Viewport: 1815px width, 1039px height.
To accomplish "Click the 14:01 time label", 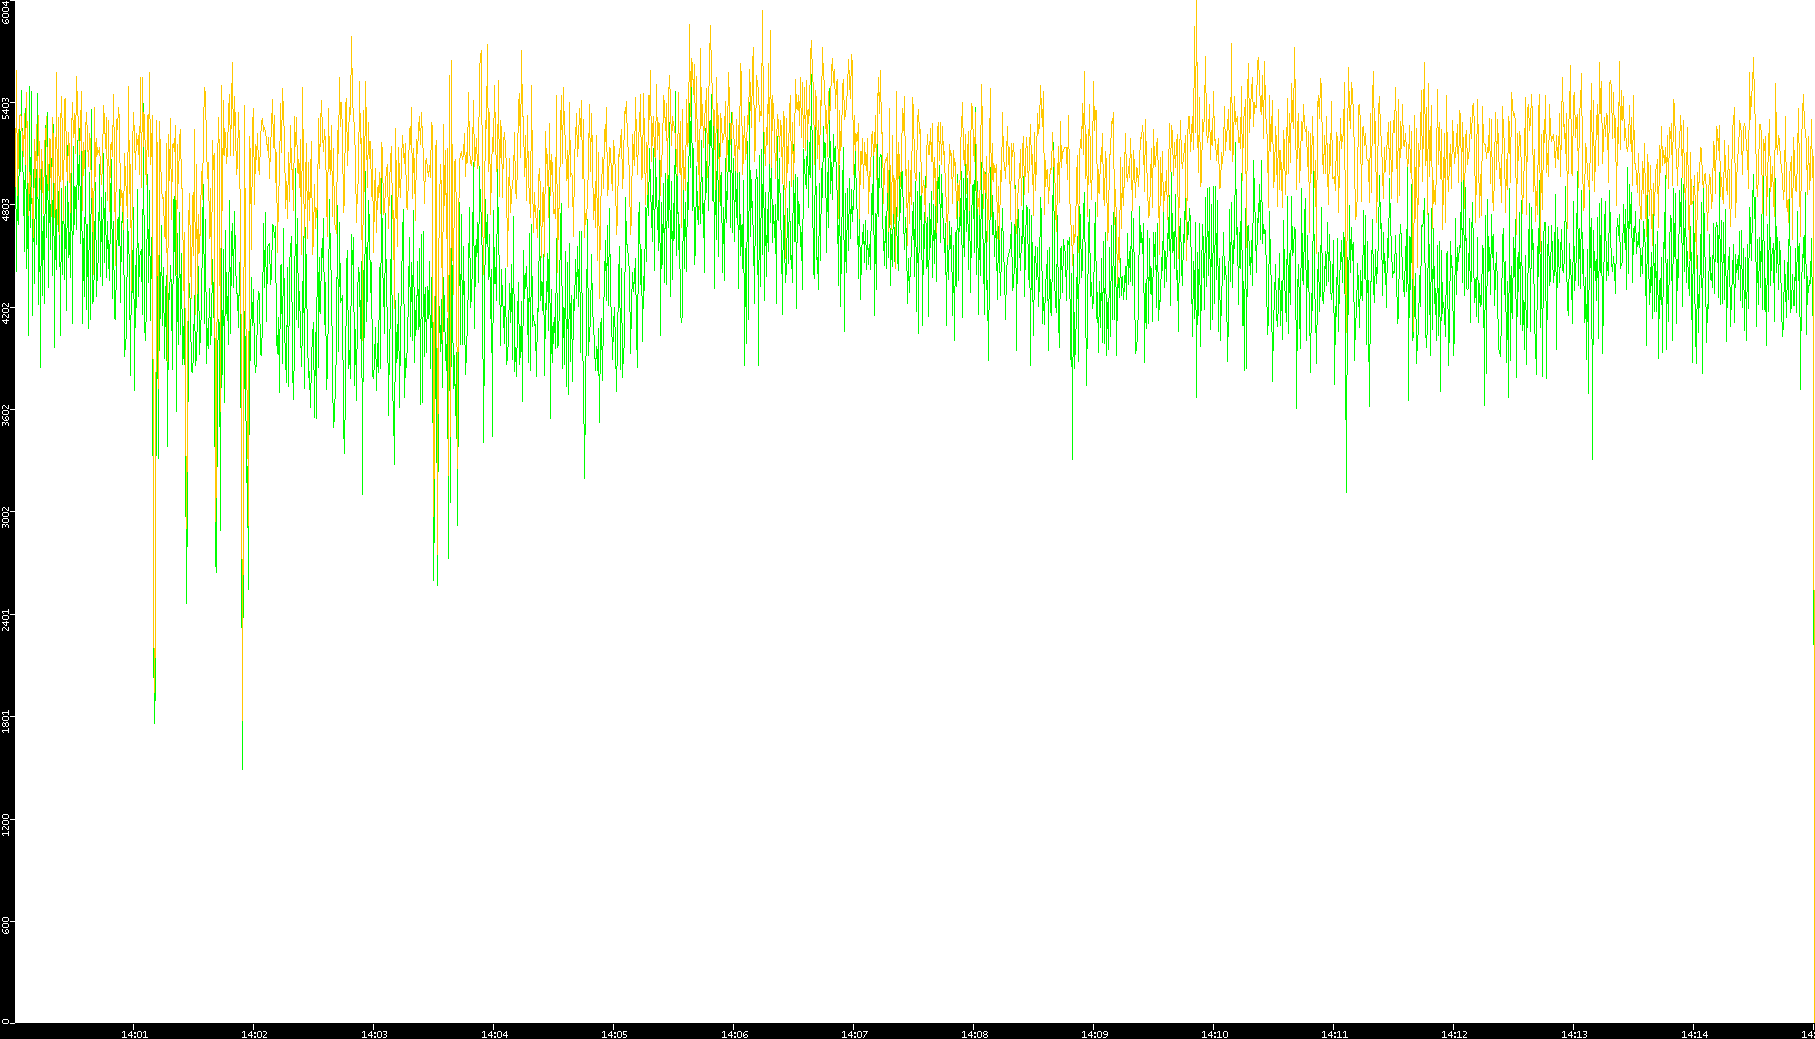I will (x=134, y=1034).
